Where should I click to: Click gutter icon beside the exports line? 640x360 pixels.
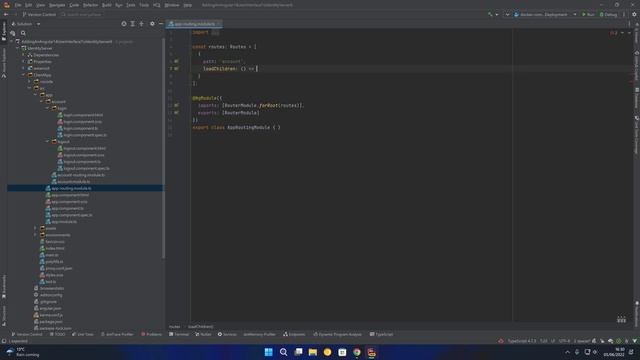(176, 113)
